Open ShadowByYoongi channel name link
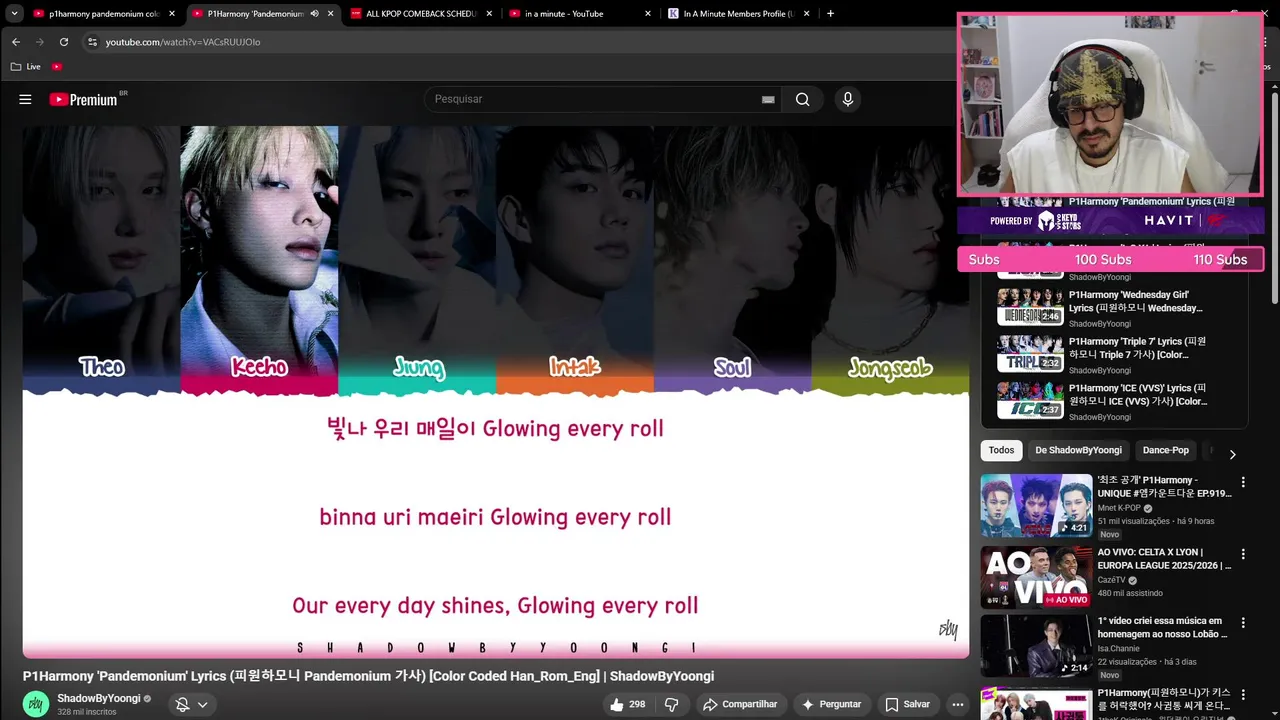Viewport: 1280px width, 720px height. tap(99, 698)
